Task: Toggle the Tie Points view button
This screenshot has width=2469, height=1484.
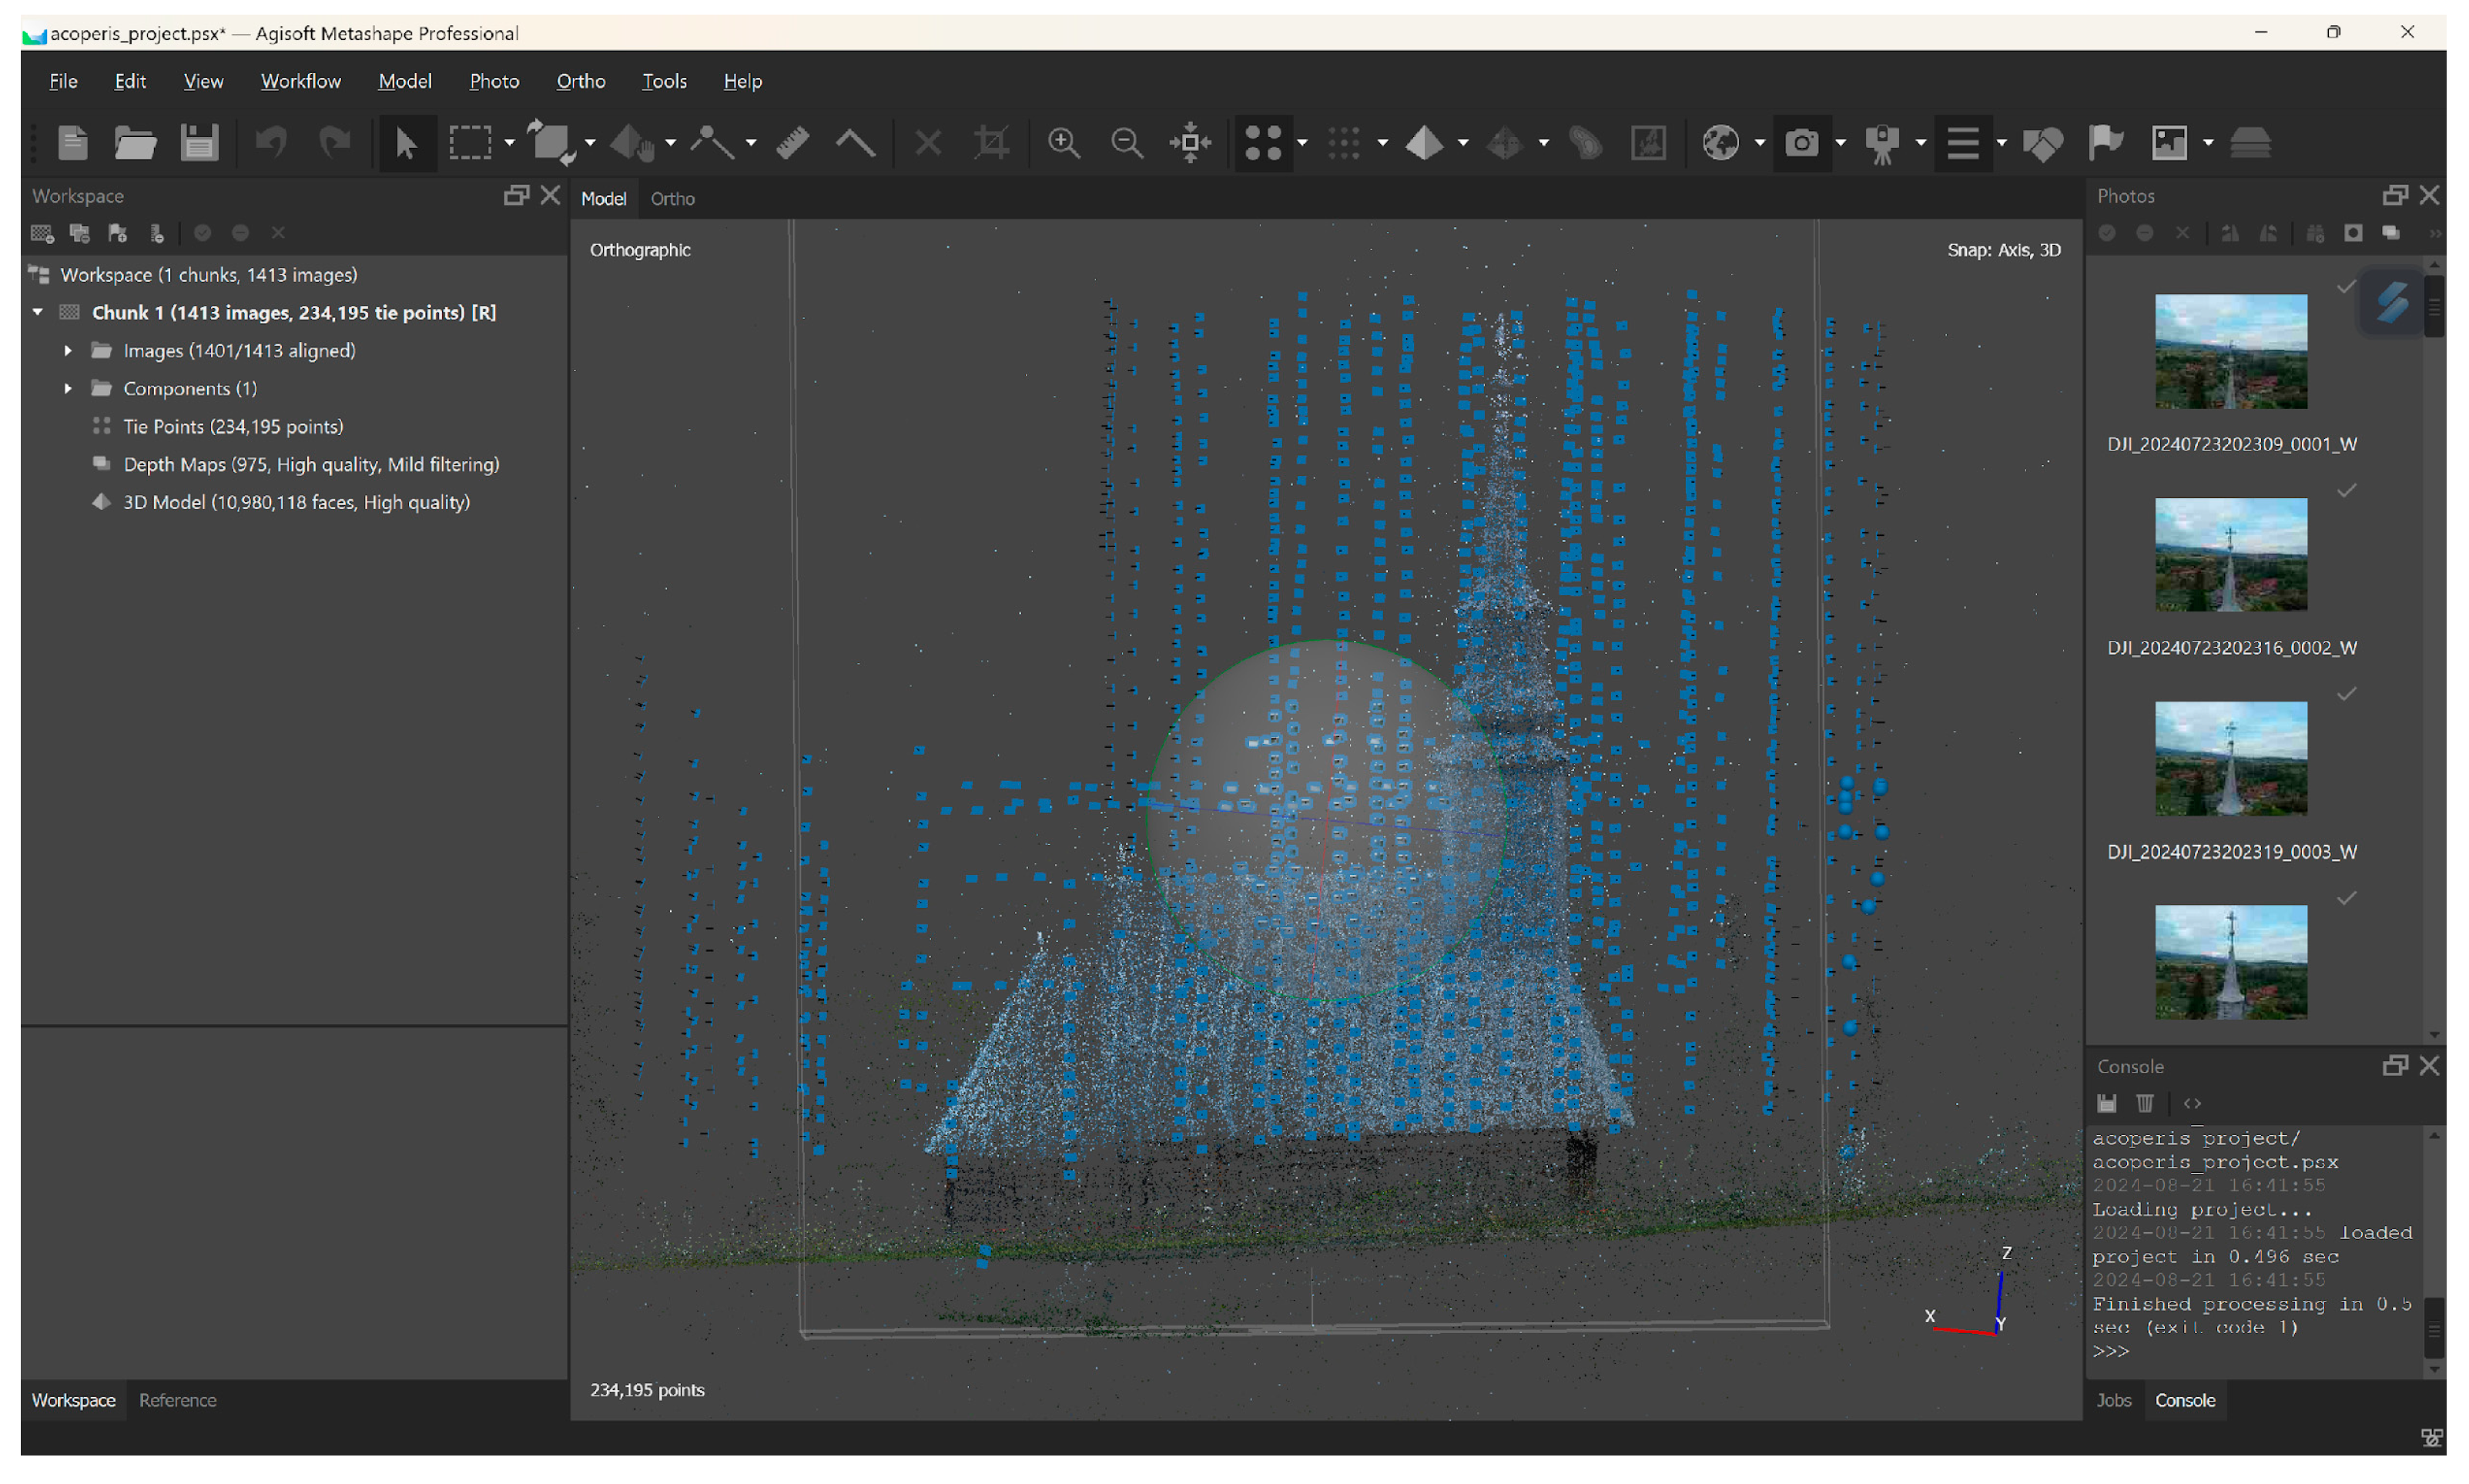Action: click(x=1263, y=143)
